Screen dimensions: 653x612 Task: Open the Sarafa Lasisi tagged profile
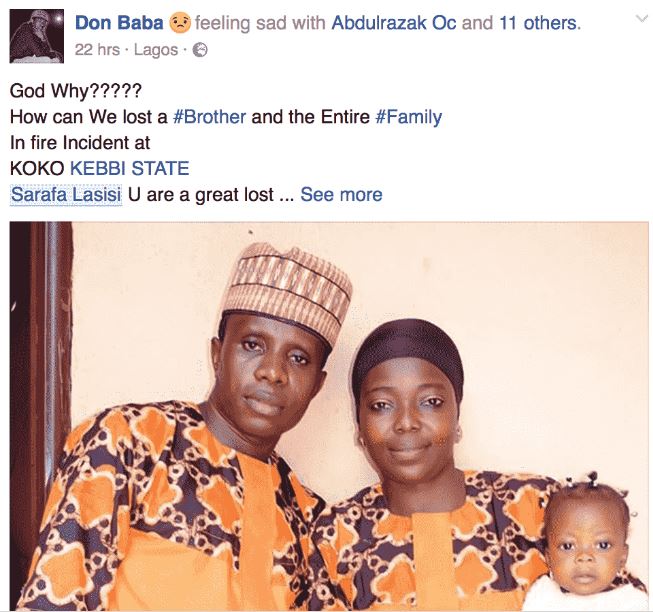coord(66,194)
